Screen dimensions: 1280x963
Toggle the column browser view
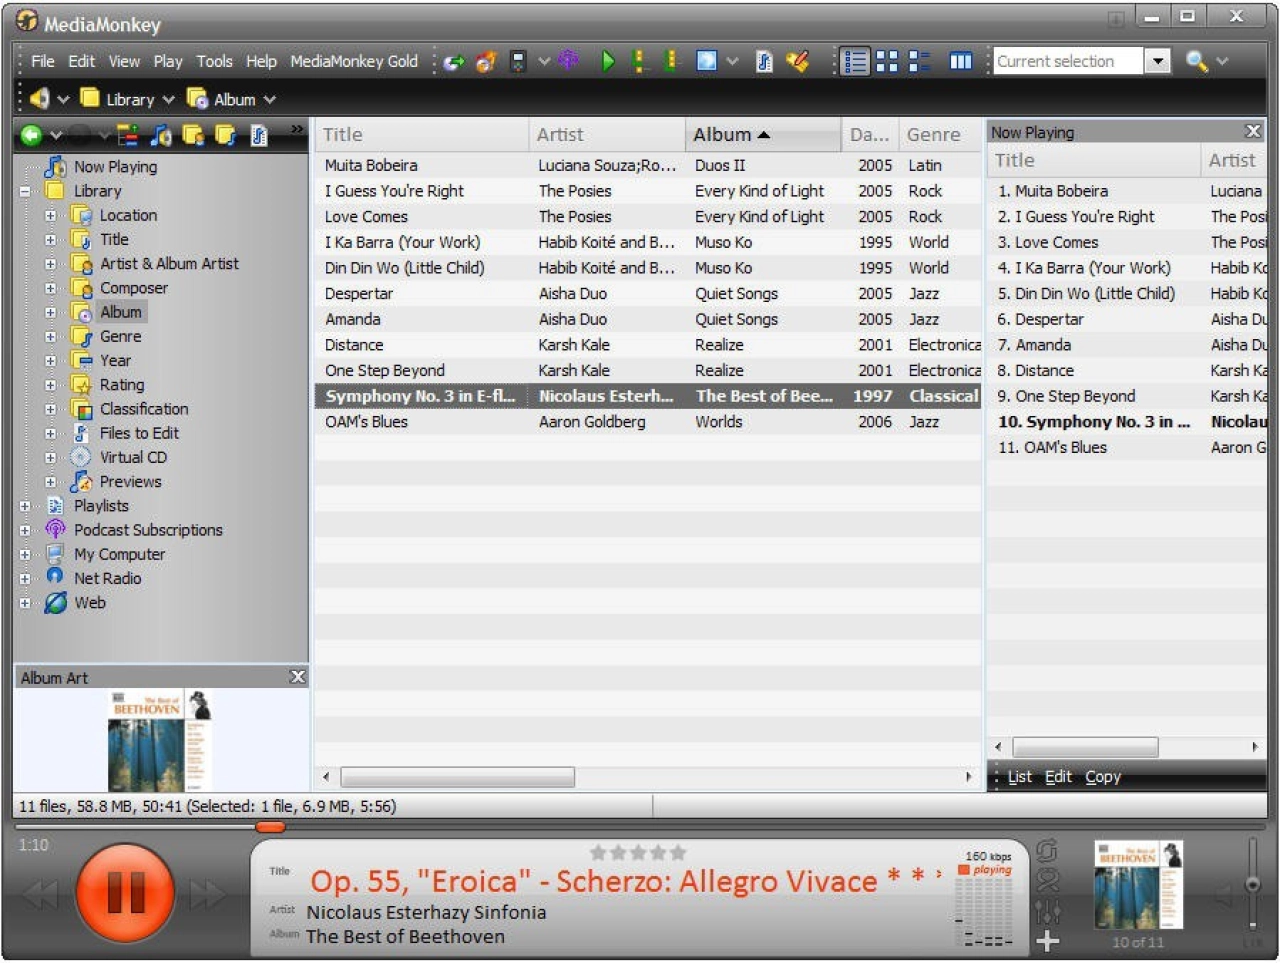pyautogui.click(x=960, y=61)
